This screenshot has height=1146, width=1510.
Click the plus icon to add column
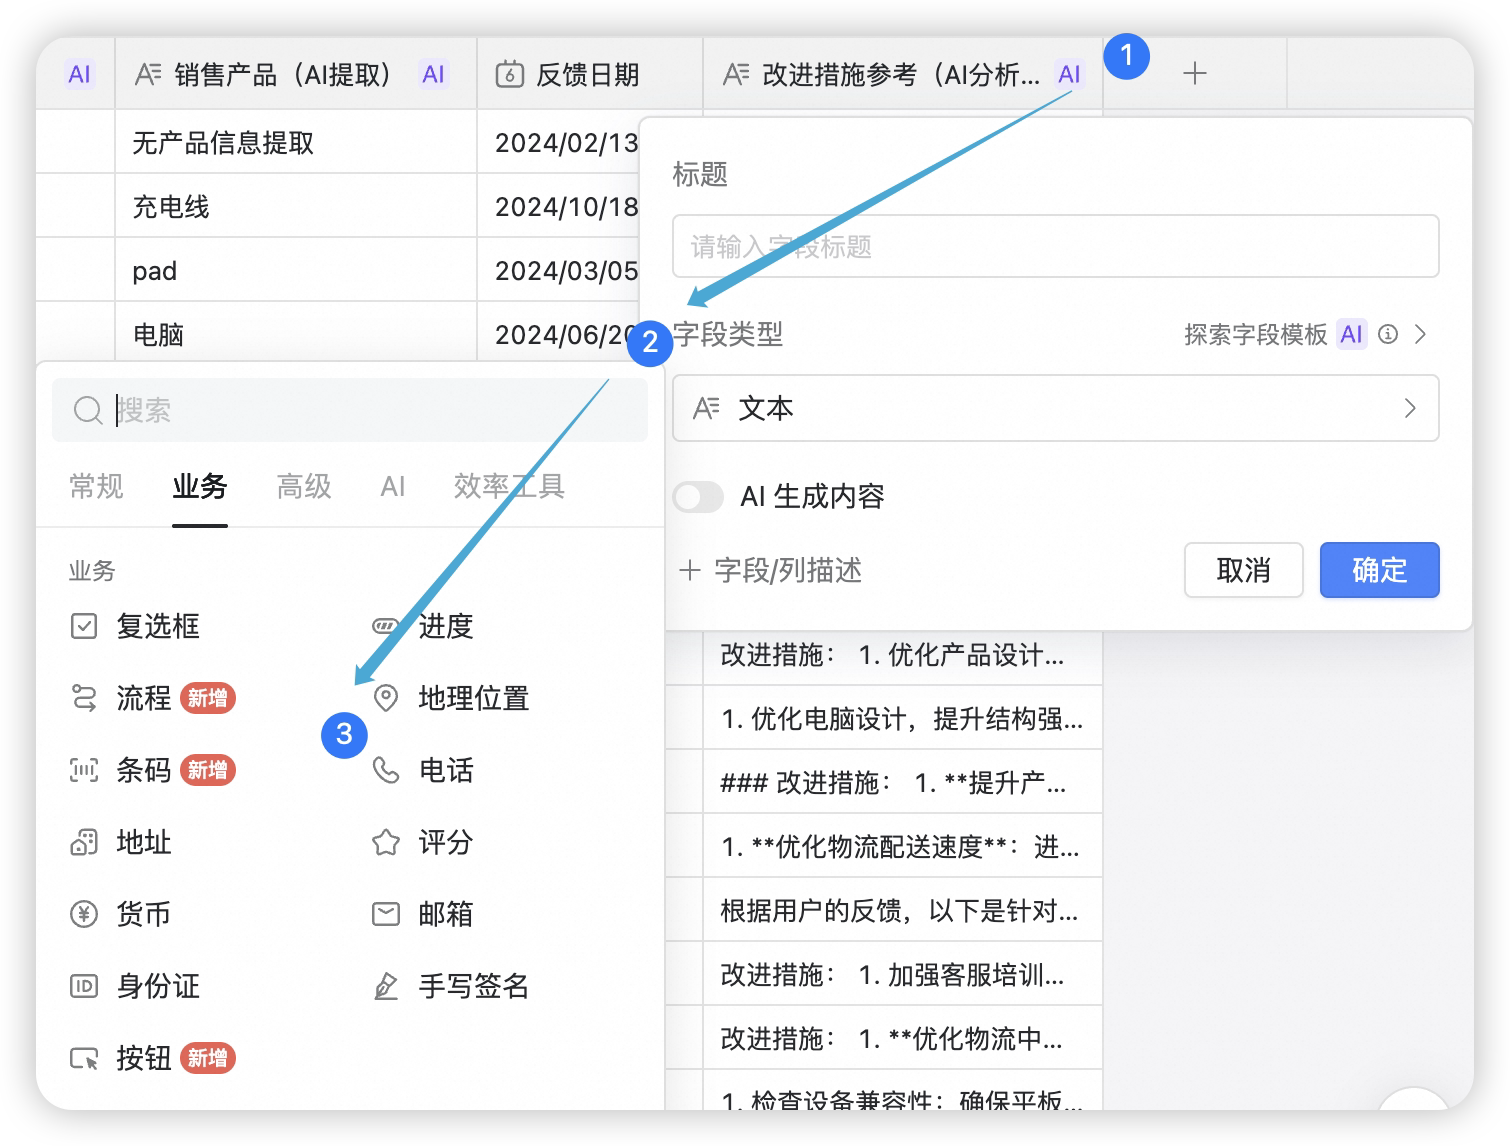click(1195, 73)
